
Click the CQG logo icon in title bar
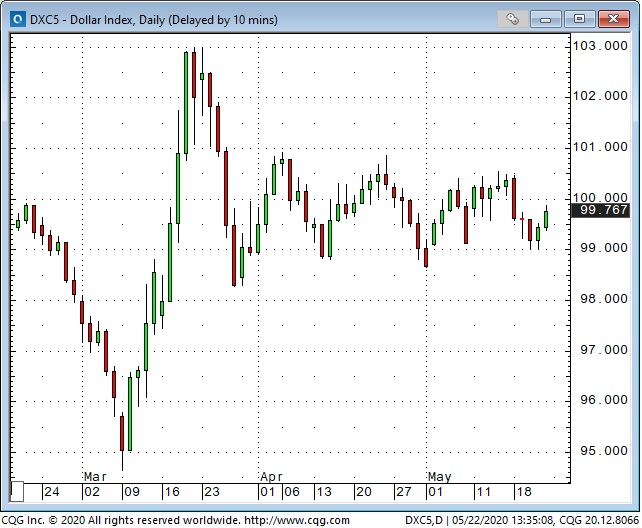tap(17, 19)
